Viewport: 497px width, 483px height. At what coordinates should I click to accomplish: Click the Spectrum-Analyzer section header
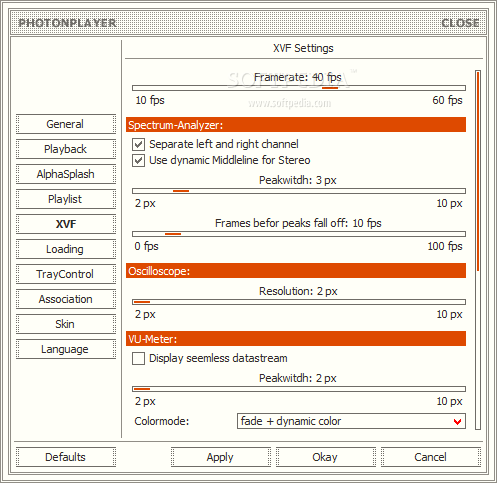pos(296,125)
